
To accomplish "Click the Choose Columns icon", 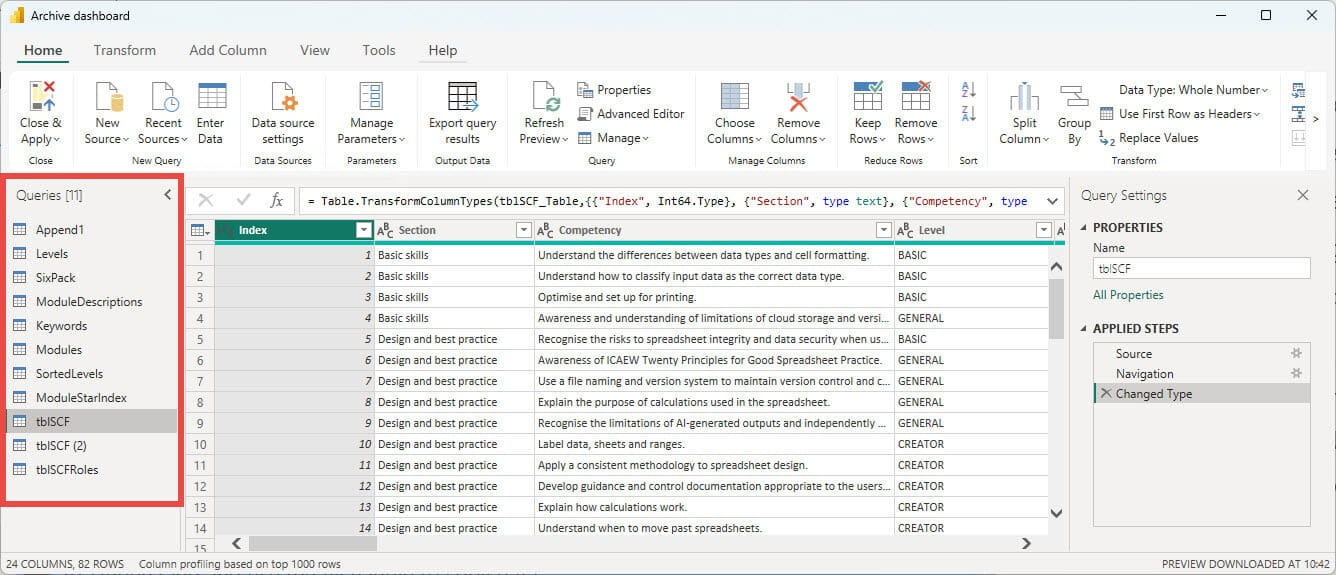I will click(x=735, y=97).
